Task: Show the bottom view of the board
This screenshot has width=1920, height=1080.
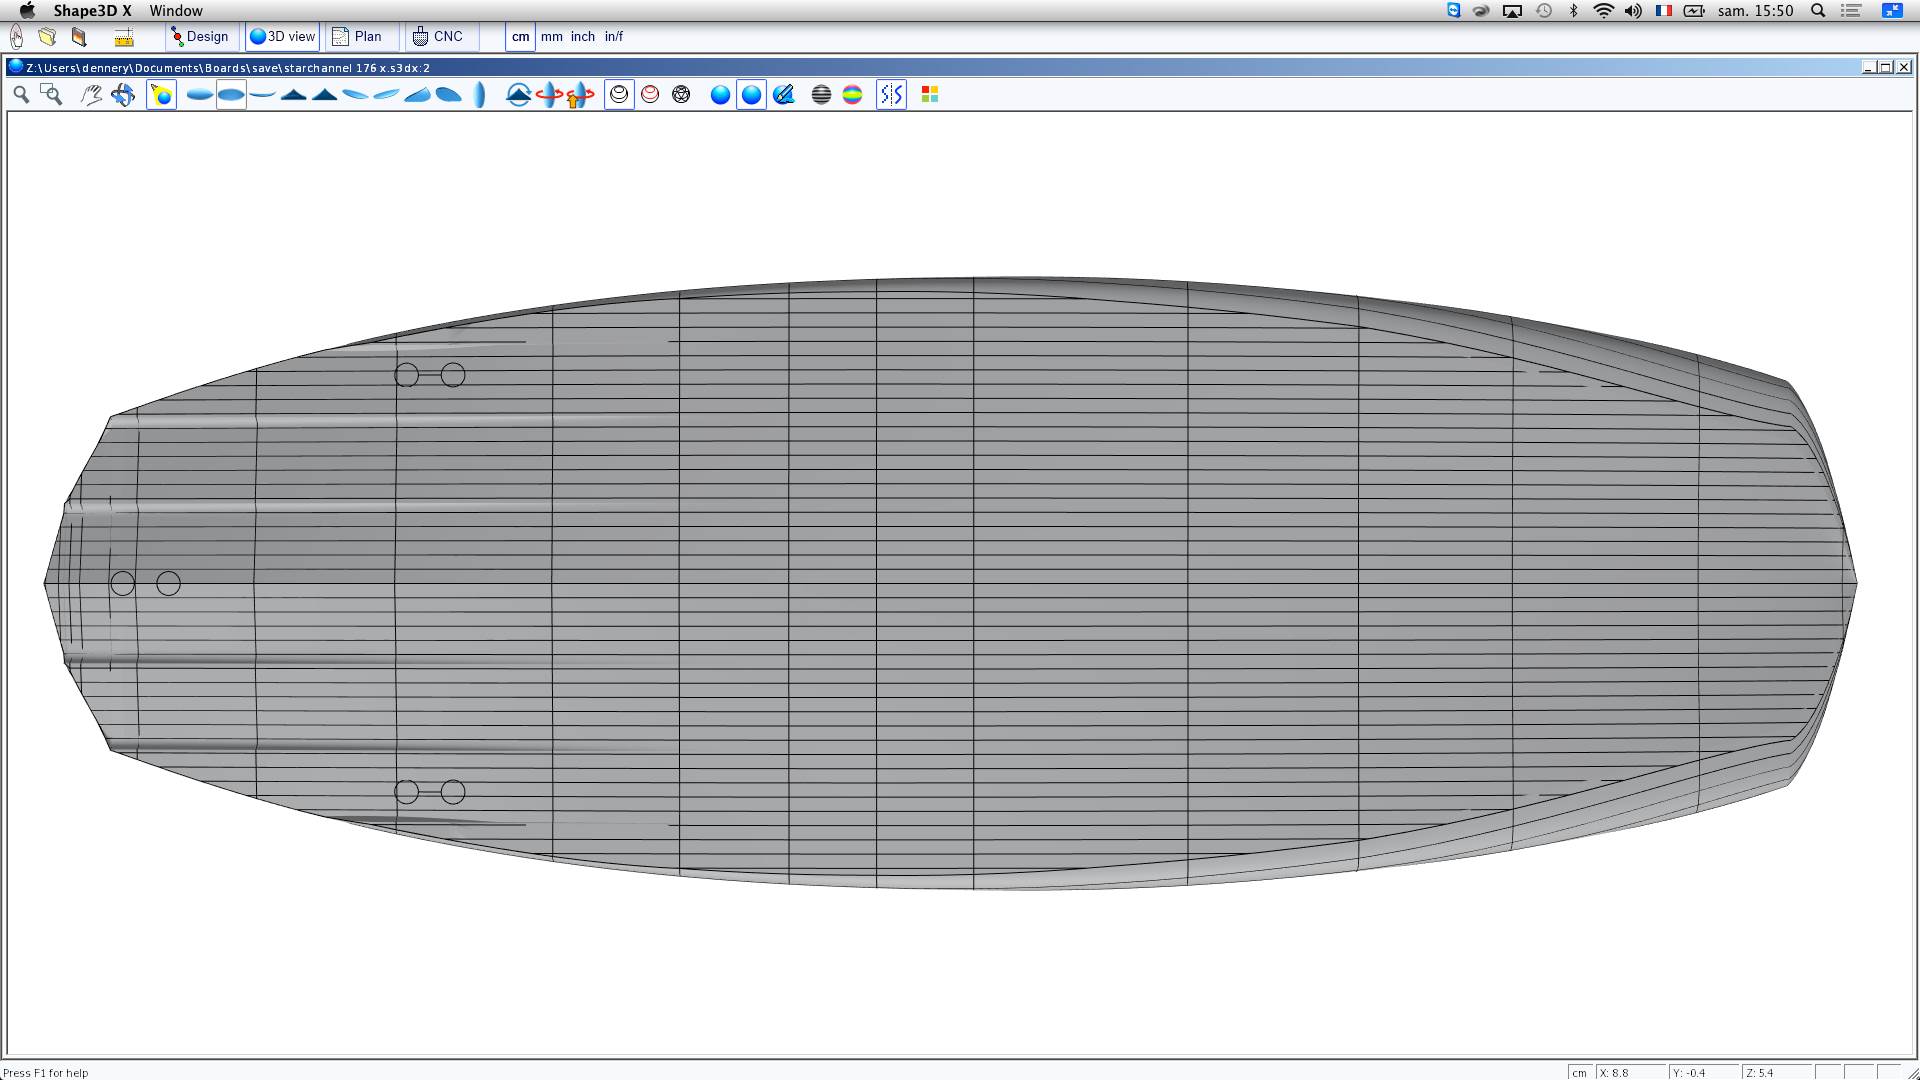Action: pyautogui.click(x=231, y=95)
